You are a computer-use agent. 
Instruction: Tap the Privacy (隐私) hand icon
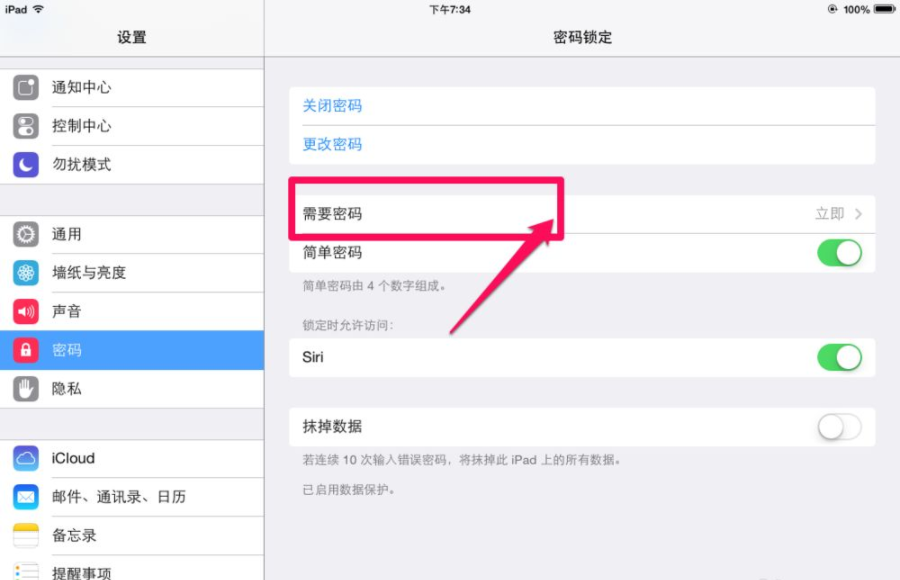click(x=26, y=389)
